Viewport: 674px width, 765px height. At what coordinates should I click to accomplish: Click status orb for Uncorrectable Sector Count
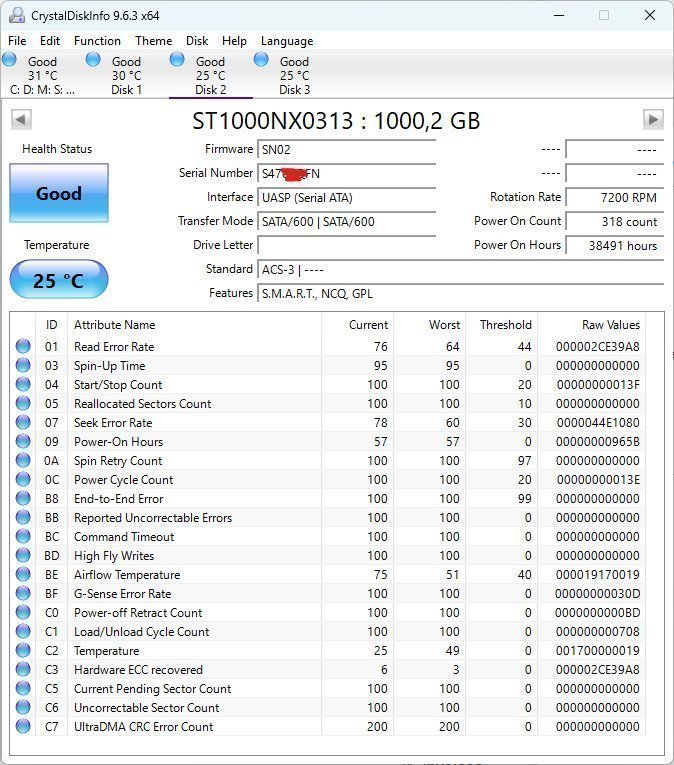coord(23,708)
